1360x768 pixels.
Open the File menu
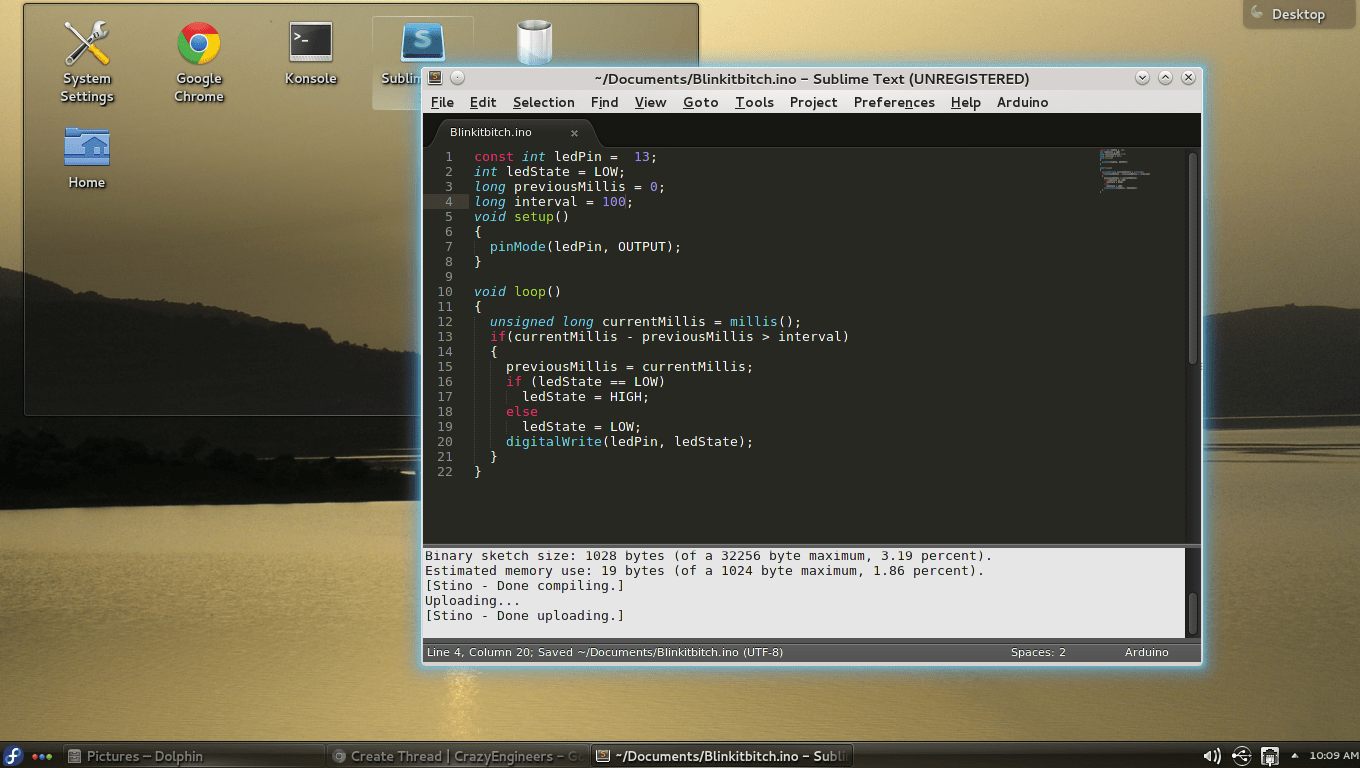442,102
